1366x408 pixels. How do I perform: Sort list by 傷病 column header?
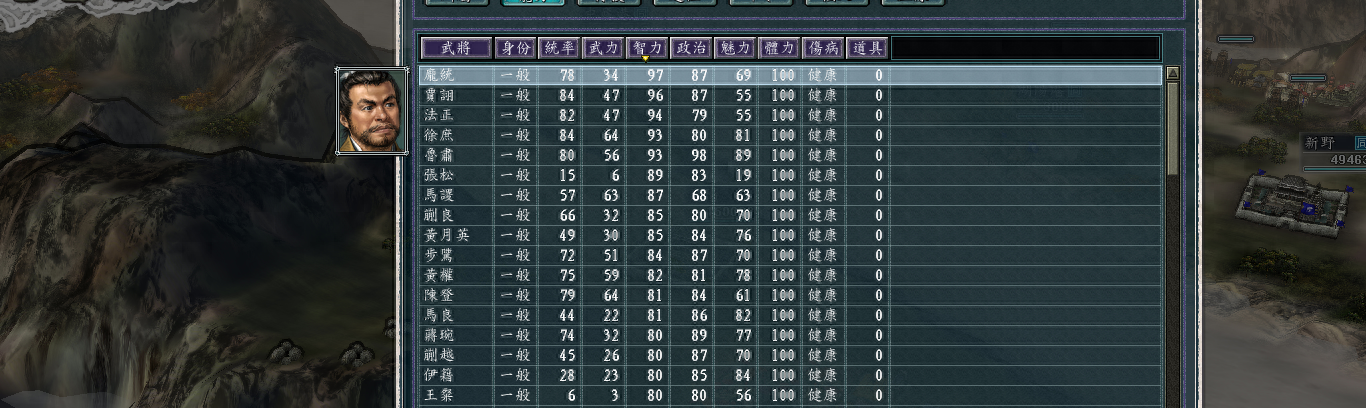pyautogui.click(x=823, y=48)
